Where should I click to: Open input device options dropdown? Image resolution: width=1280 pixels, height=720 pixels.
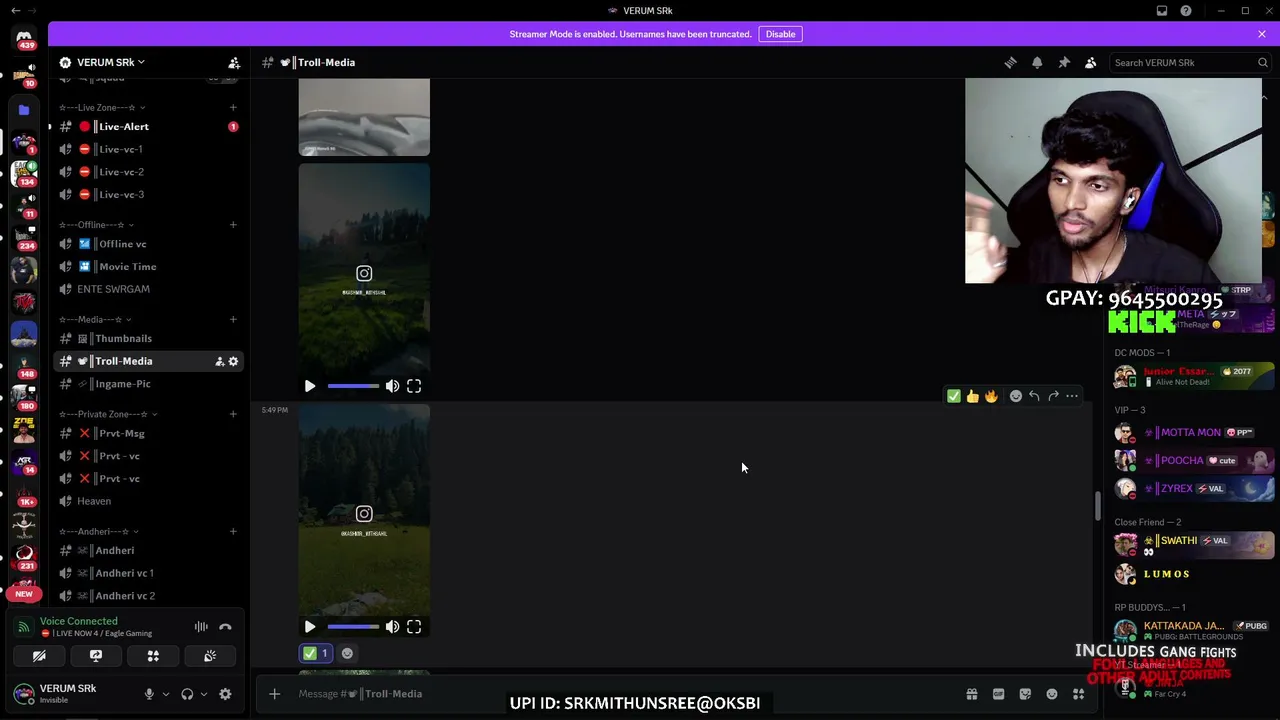pos(166,694)
